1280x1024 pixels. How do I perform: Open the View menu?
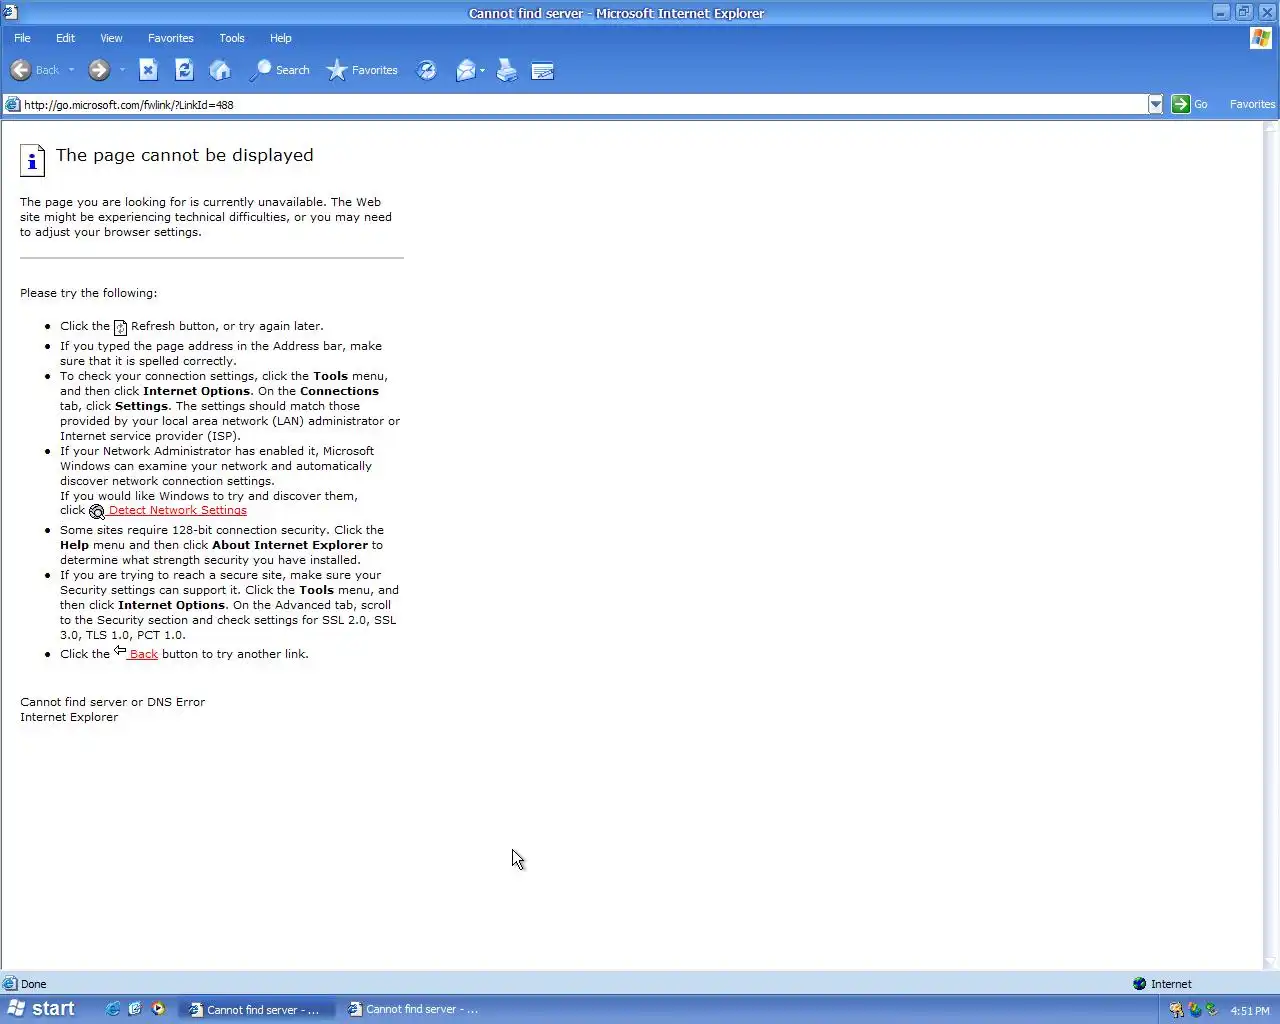pyautogui.click(x=111, y=38)
